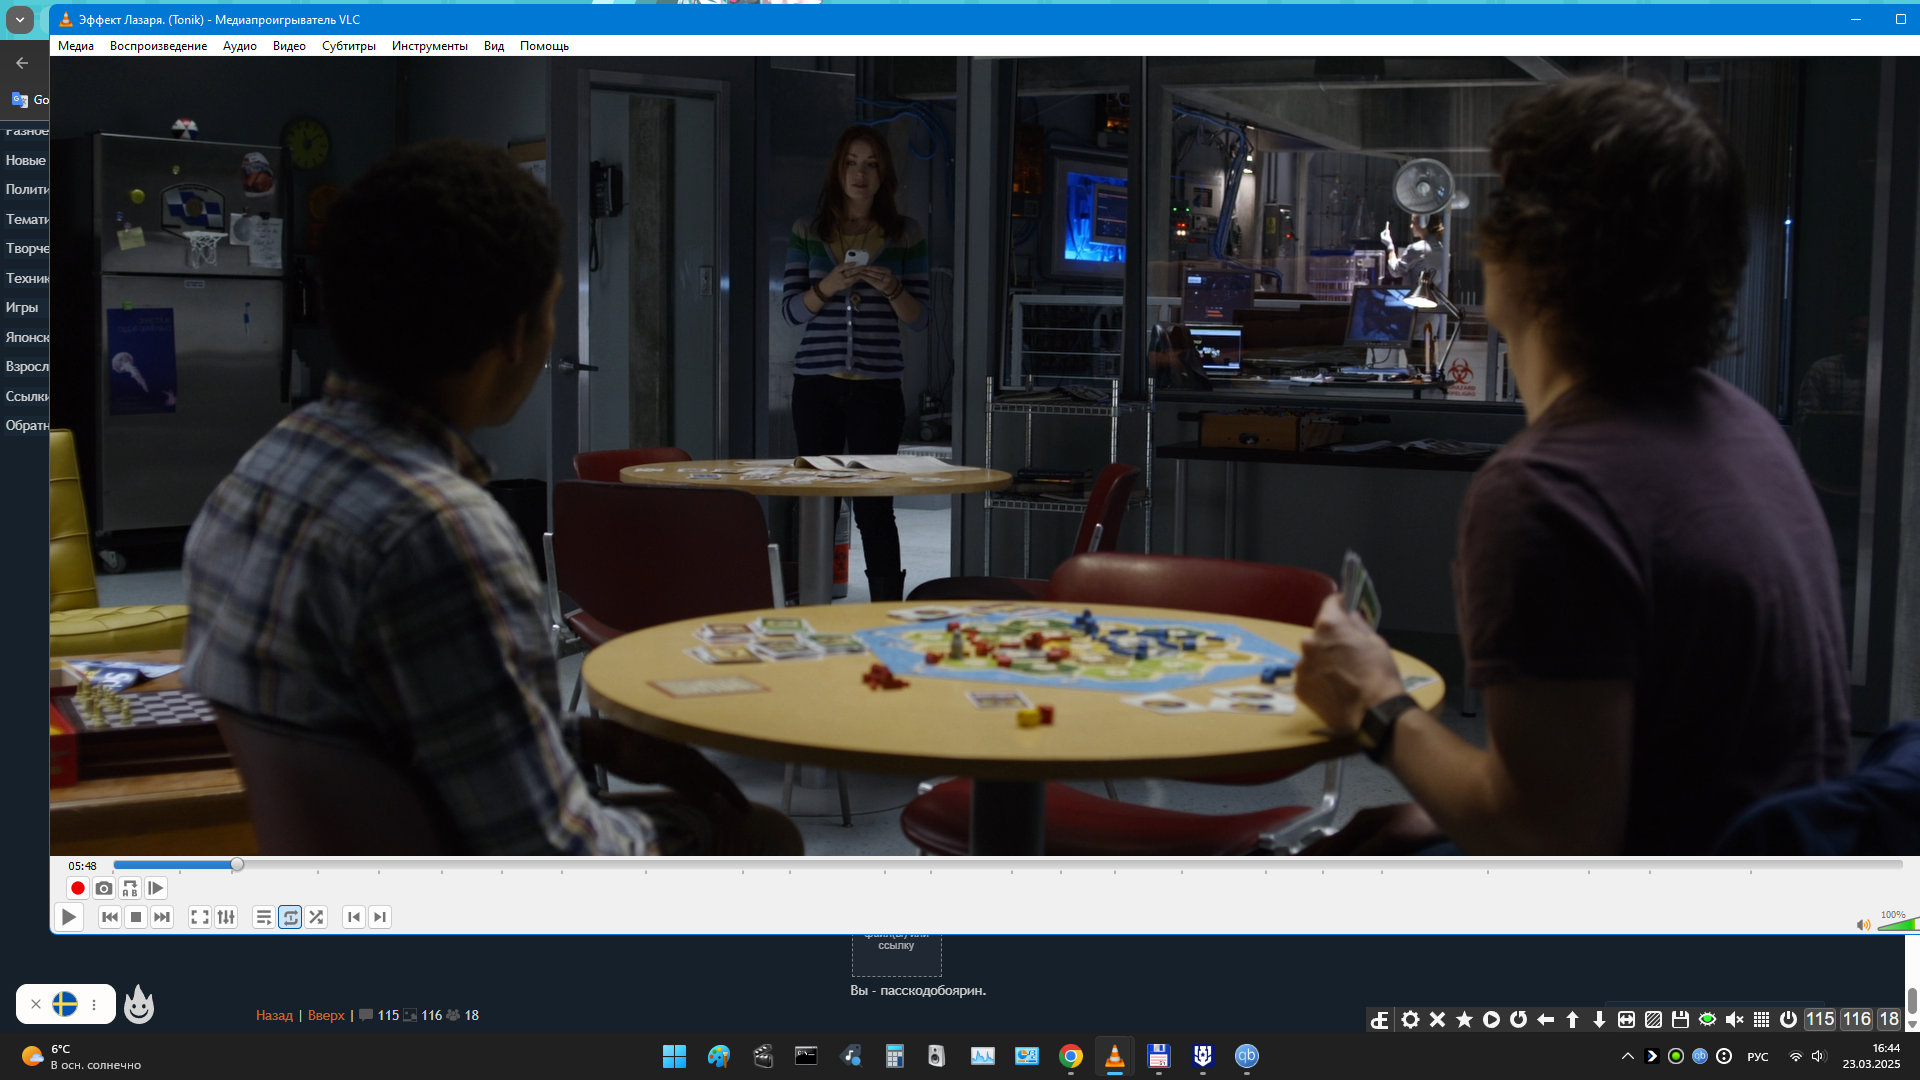Viewport: 1920px width, 1080px height.
Task: Open the Вид menu
Action: [494, 46]
